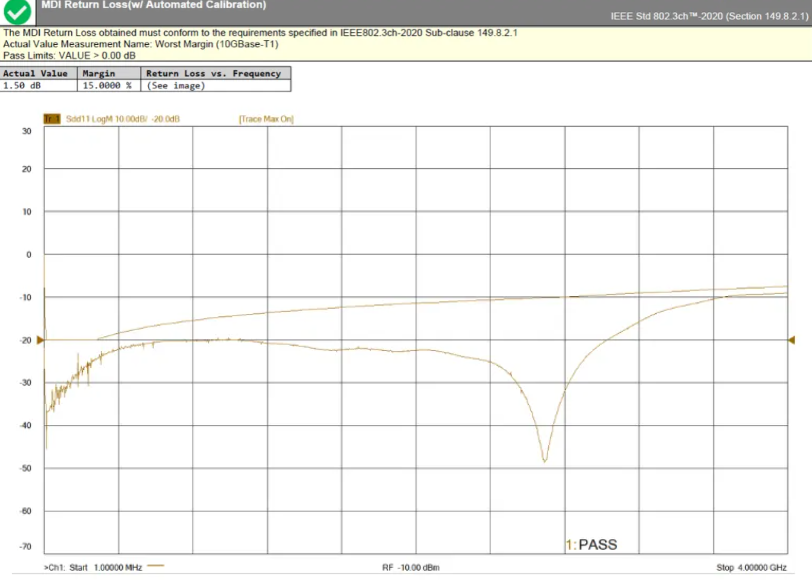Click the Stop 4.00000 GHz frequency label

(x=751, y=567)
